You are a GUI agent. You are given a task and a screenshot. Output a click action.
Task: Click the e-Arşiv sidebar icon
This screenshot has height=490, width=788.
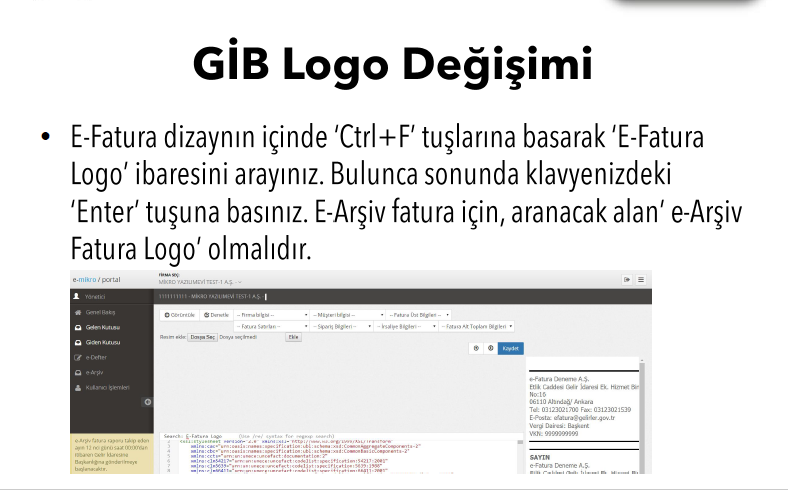click(79, 371)
